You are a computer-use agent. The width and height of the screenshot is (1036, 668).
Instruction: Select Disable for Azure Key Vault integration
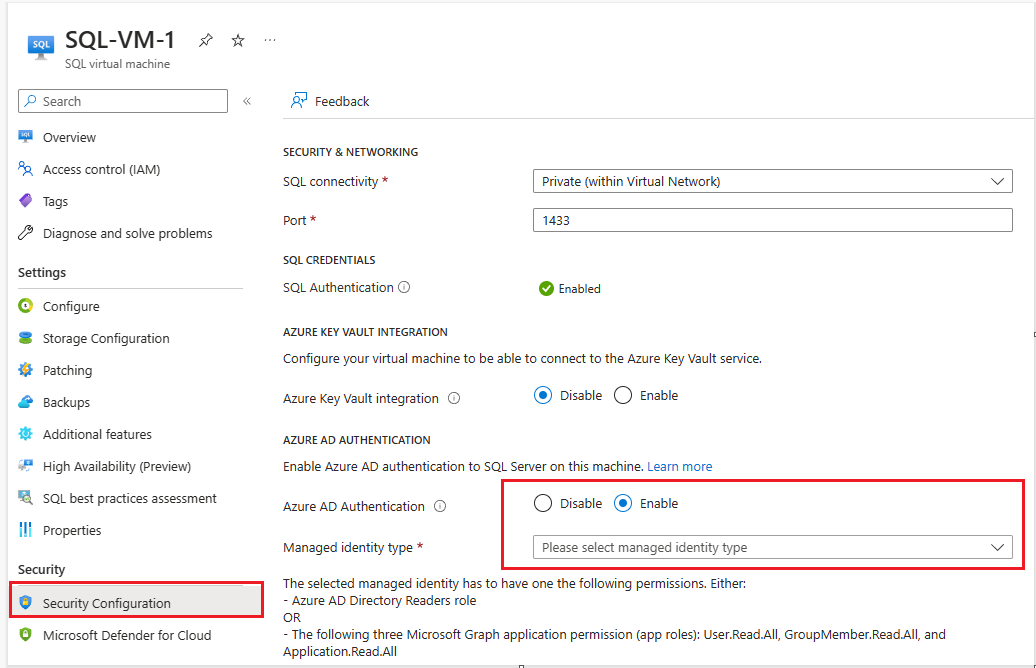point(543,395)
